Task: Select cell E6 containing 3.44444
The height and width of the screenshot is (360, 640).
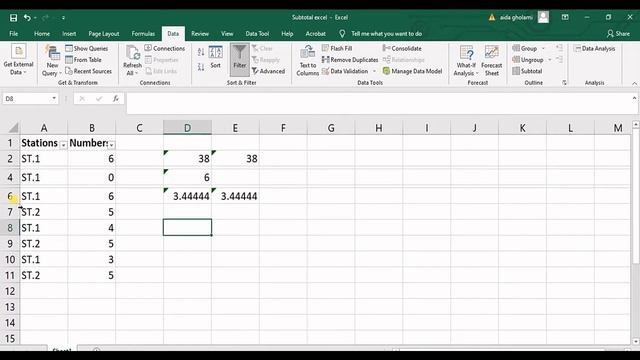Action: (x=235, y=196)
